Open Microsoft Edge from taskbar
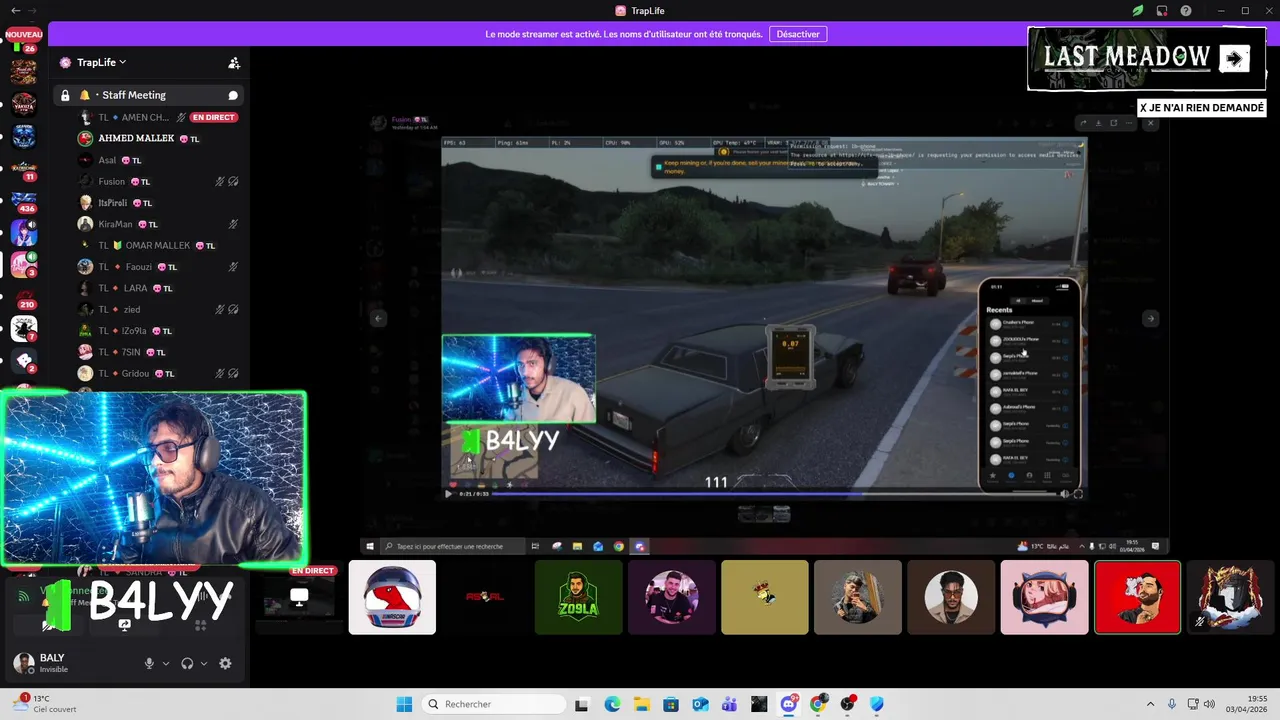This screenshot has width=1280, height=720. [612, 704]
